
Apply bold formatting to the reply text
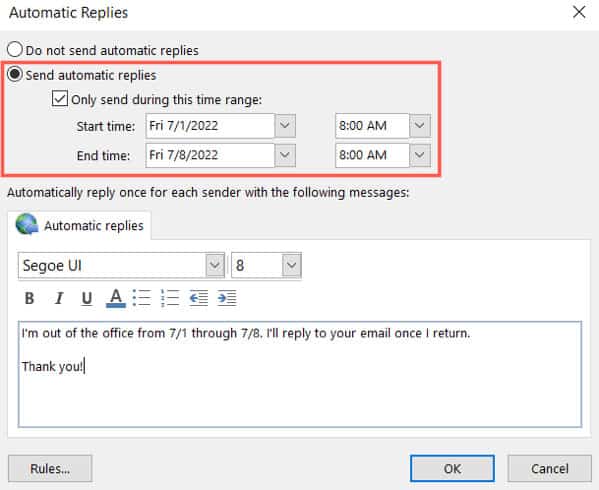click(x=29, y=298)
